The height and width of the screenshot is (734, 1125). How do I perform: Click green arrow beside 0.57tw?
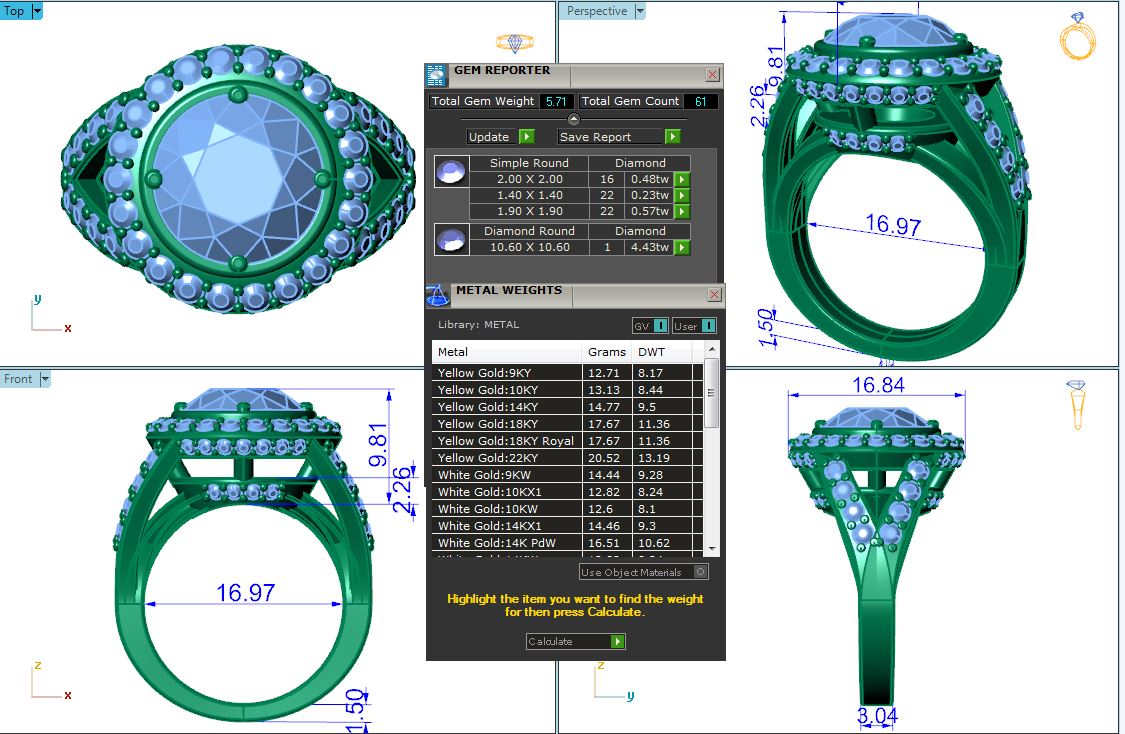682,212
